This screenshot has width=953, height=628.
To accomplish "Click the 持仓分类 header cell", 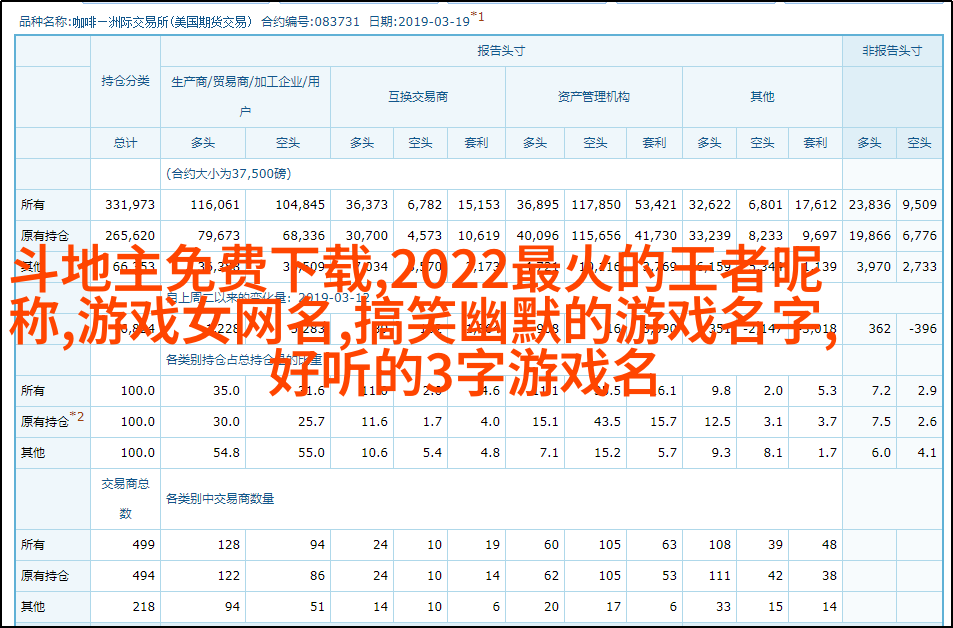I will (125, 81).
